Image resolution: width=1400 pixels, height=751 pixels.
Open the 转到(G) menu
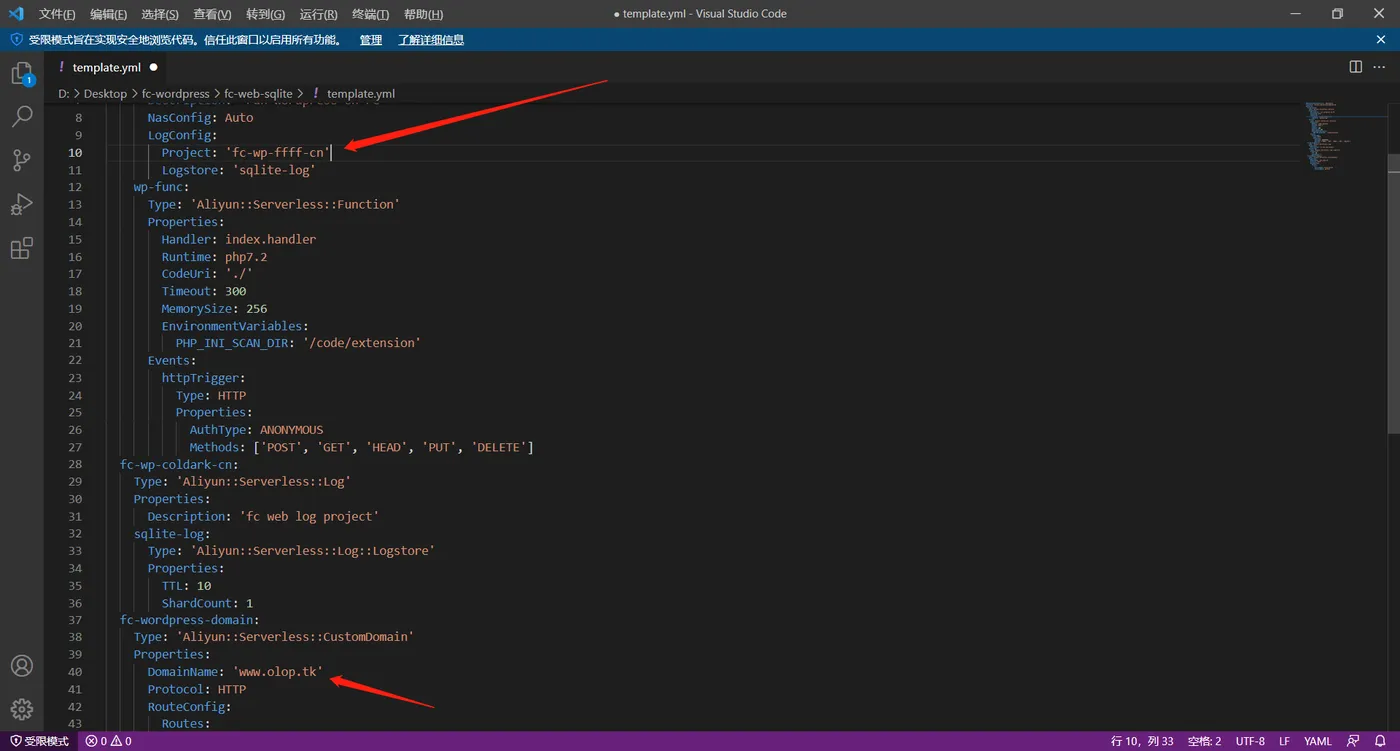coord(265,14)
